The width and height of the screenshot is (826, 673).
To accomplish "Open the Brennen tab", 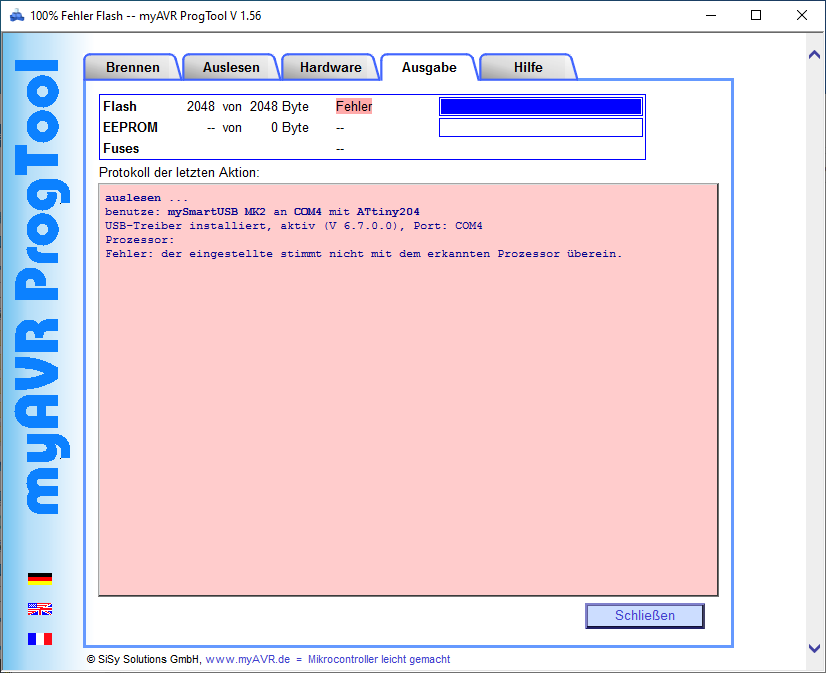I will pos(132,67).
